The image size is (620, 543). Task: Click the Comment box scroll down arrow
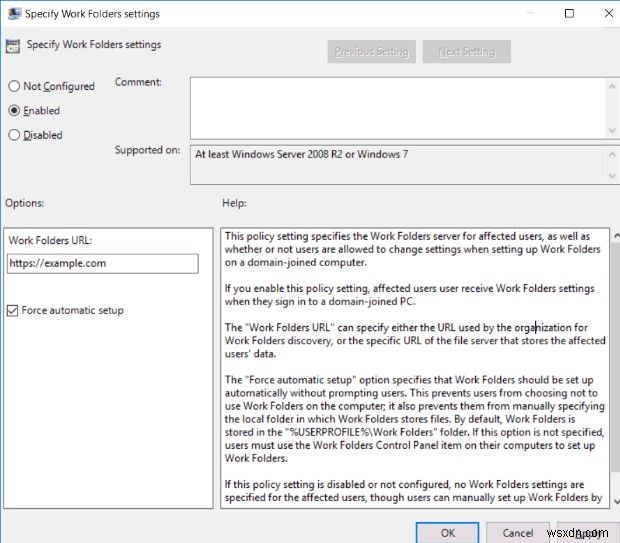pyautogui.click(x=612, y=131)
